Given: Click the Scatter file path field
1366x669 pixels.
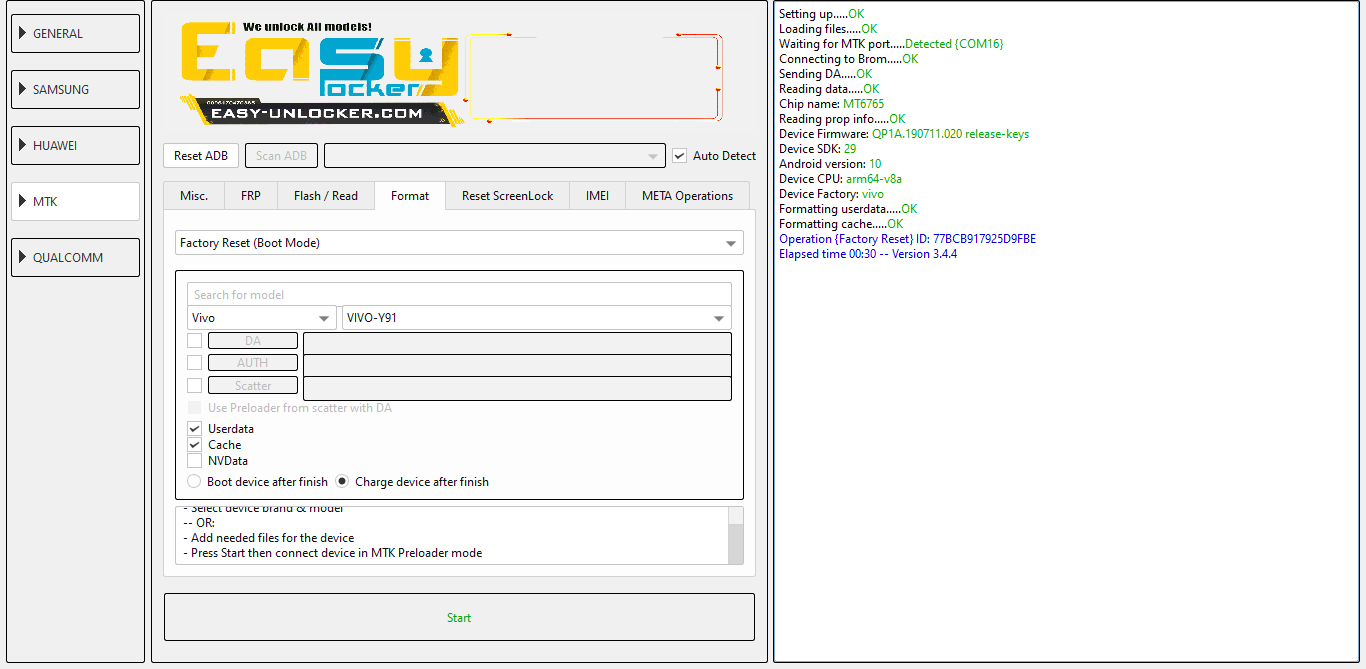Looking at the screenshot, I should pos(517,388).
